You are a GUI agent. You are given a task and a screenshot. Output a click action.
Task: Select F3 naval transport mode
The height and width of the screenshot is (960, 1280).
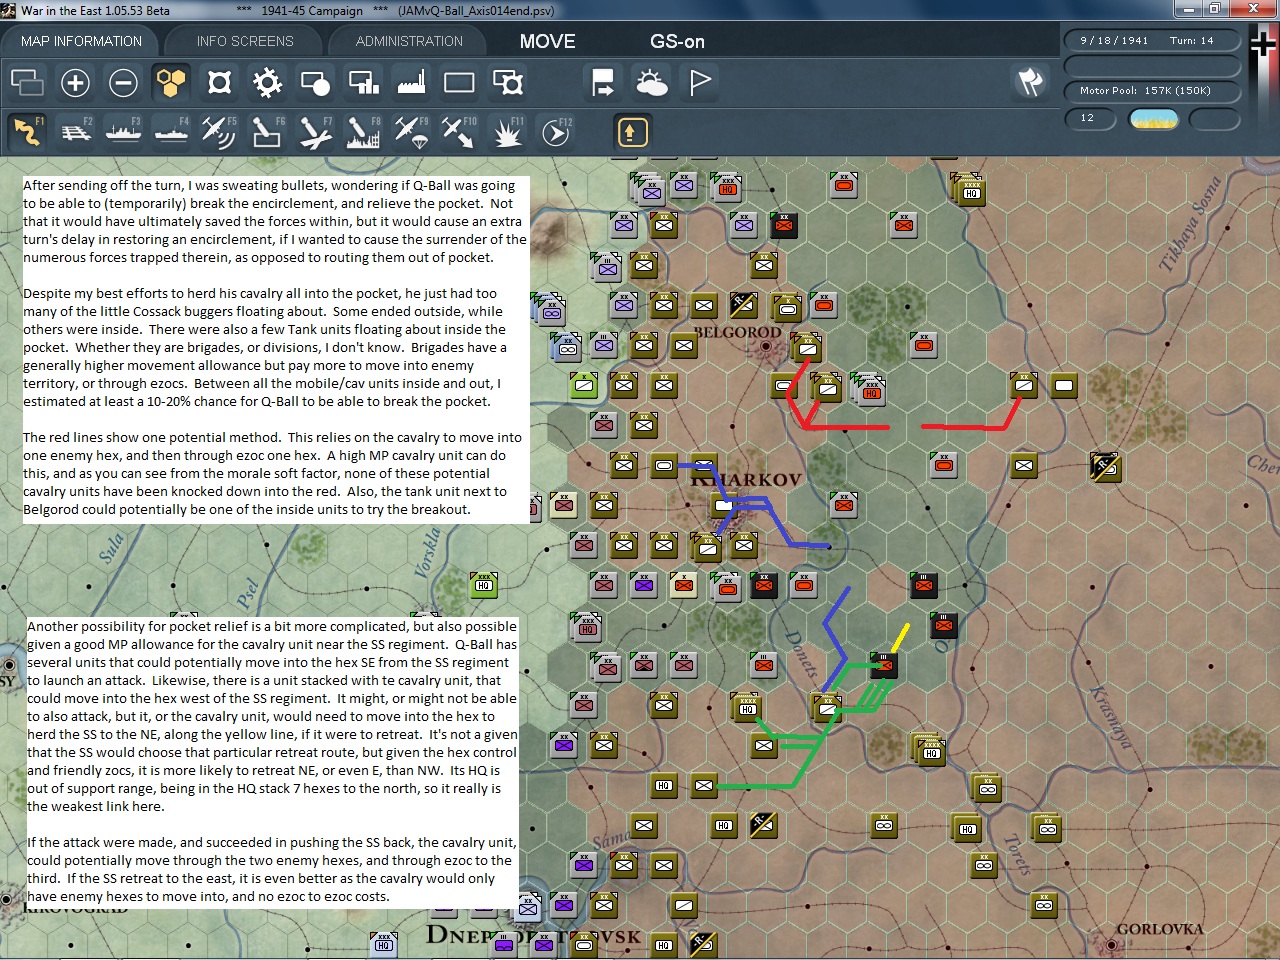123,131
